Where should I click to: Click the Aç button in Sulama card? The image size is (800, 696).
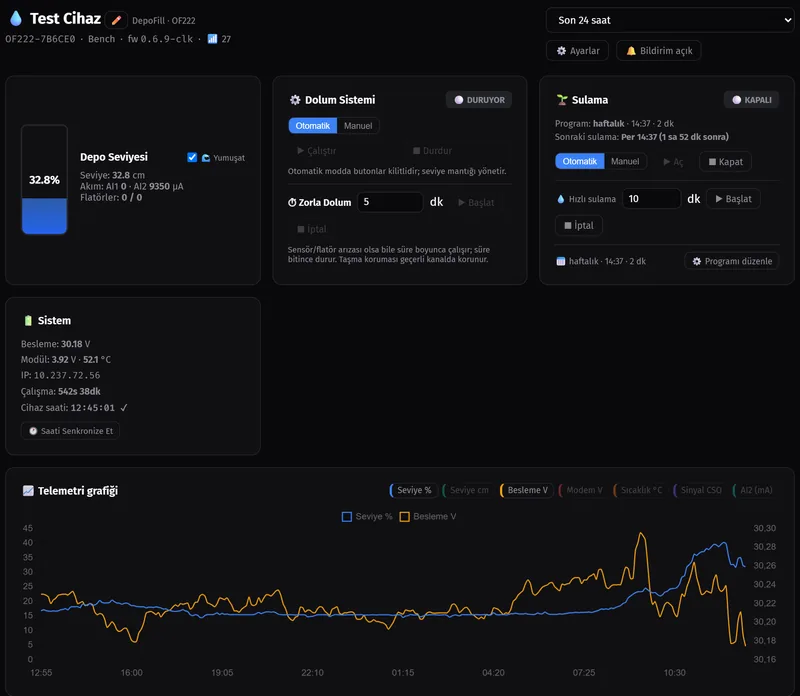tap(673, 162)
